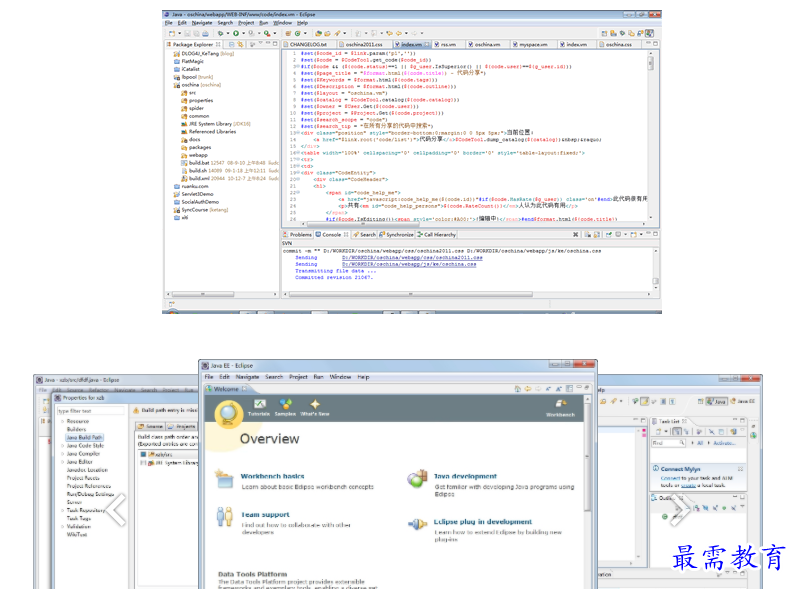Click the js/ke/oschina.css path link in Console

pyautogui.click(x=409, y=264)
